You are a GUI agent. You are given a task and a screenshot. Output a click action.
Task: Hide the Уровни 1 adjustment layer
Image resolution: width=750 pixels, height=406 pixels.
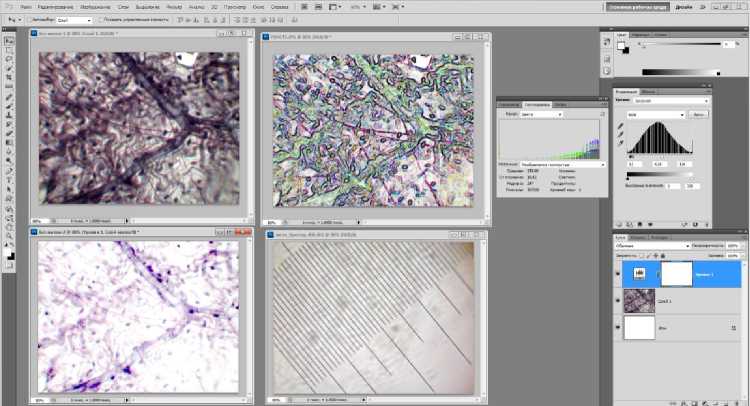(x=620, y=273)
